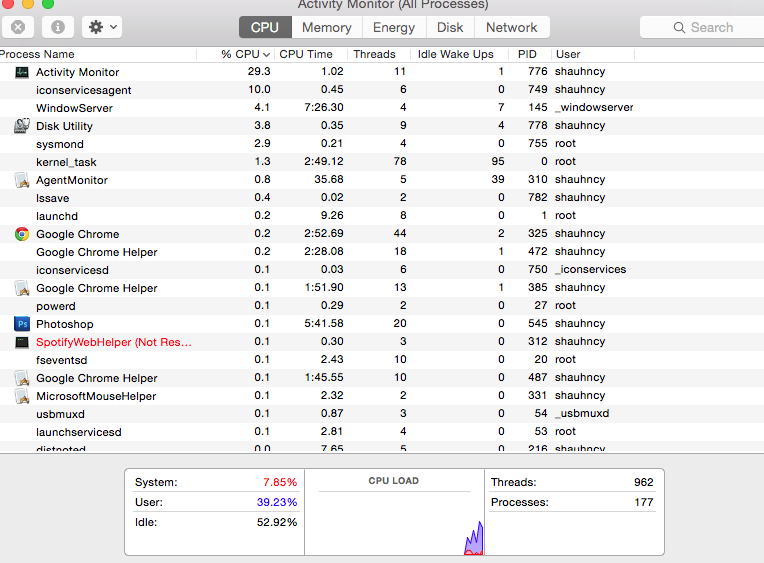Select the Photoshop process icon

point(22,324)
